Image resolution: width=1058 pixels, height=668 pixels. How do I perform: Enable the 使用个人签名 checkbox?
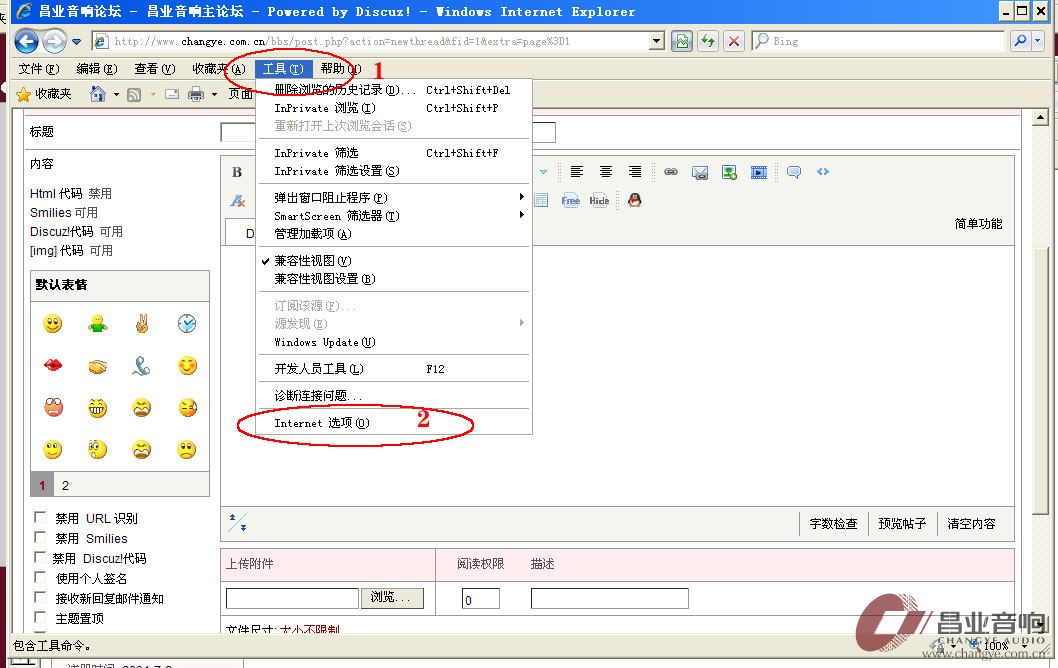click(x=40, y=578)
